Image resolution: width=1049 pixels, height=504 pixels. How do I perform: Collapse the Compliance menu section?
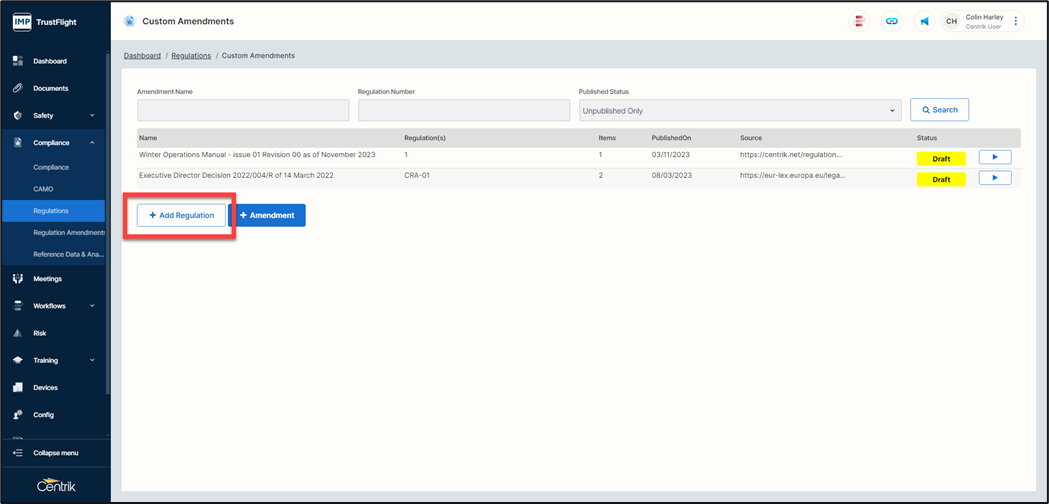pos(92,143)
